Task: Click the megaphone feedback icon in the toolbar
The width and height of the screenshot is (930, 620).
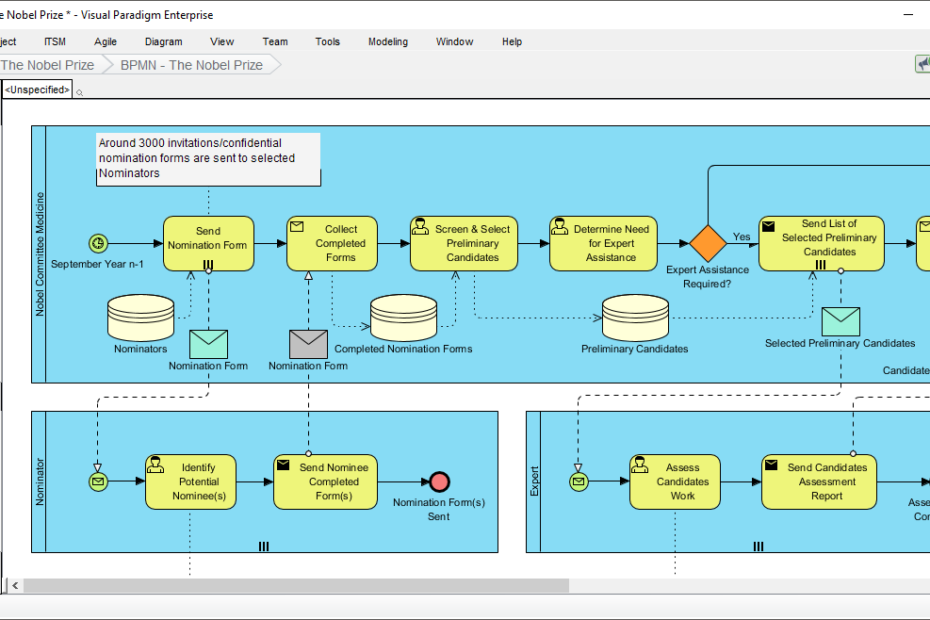Action: (x=922, y=63)
